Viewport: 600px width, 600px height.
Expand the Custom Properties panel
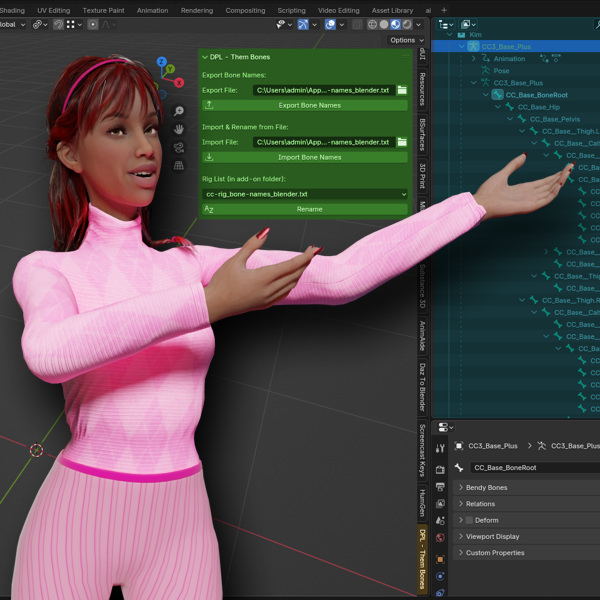point(461,553)
